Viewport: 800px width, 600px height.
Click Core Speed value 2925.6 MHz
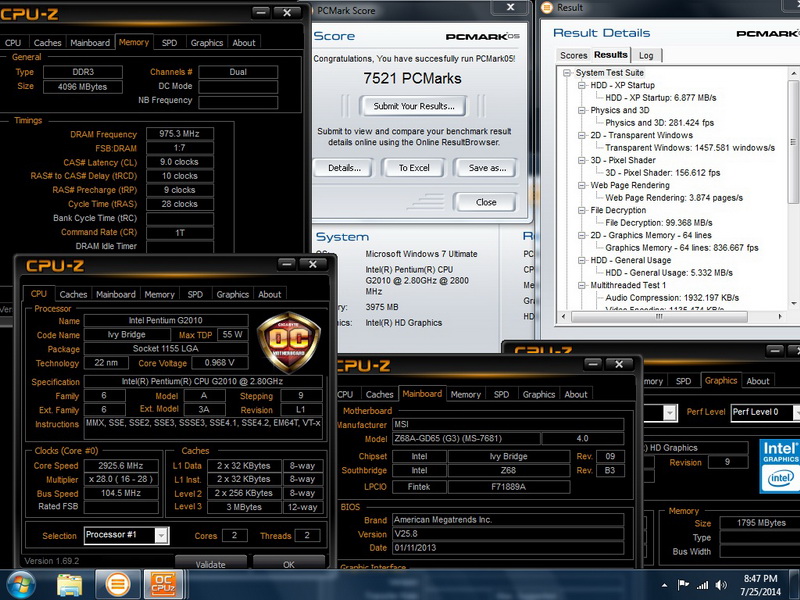tap(121, 465)
